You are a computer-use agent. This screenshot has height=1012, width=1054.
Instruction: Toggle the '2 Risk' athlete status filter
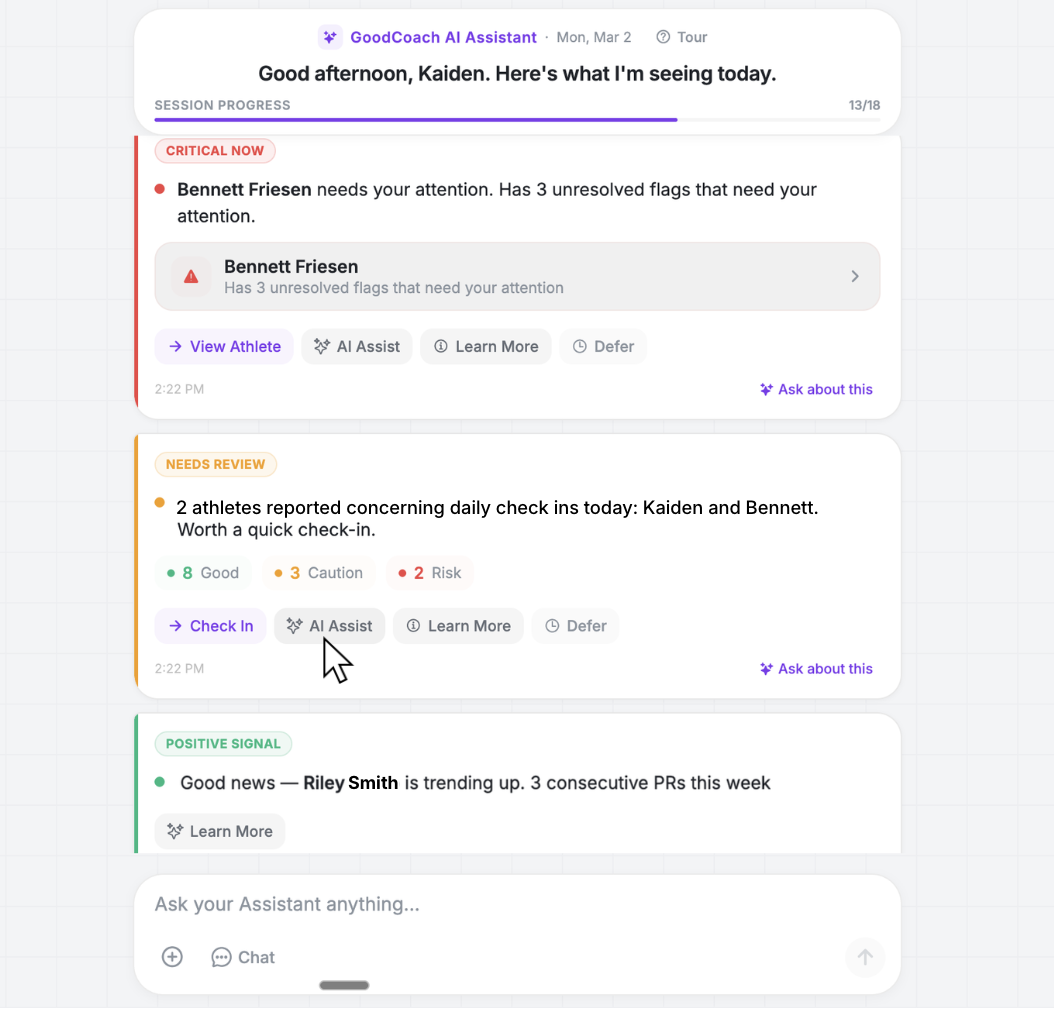[429, 573]
